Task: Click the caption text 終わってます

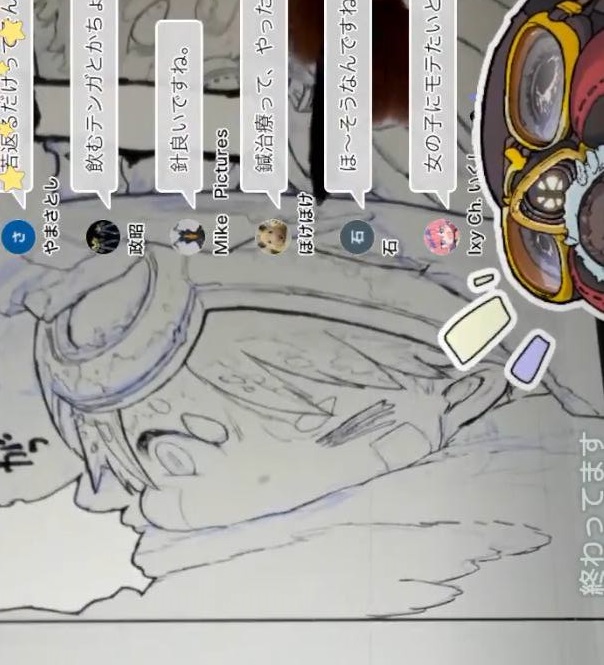Action: [592, 514]
